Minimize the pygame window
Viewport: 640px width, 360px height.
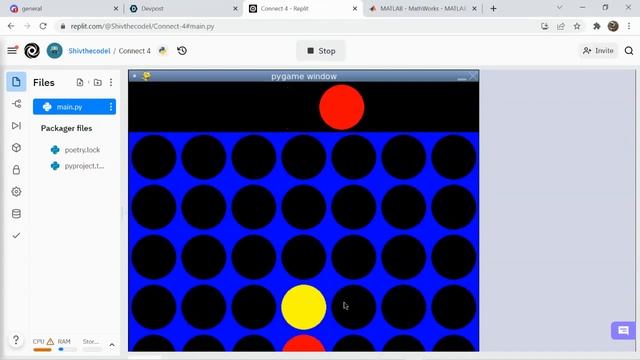462,77
